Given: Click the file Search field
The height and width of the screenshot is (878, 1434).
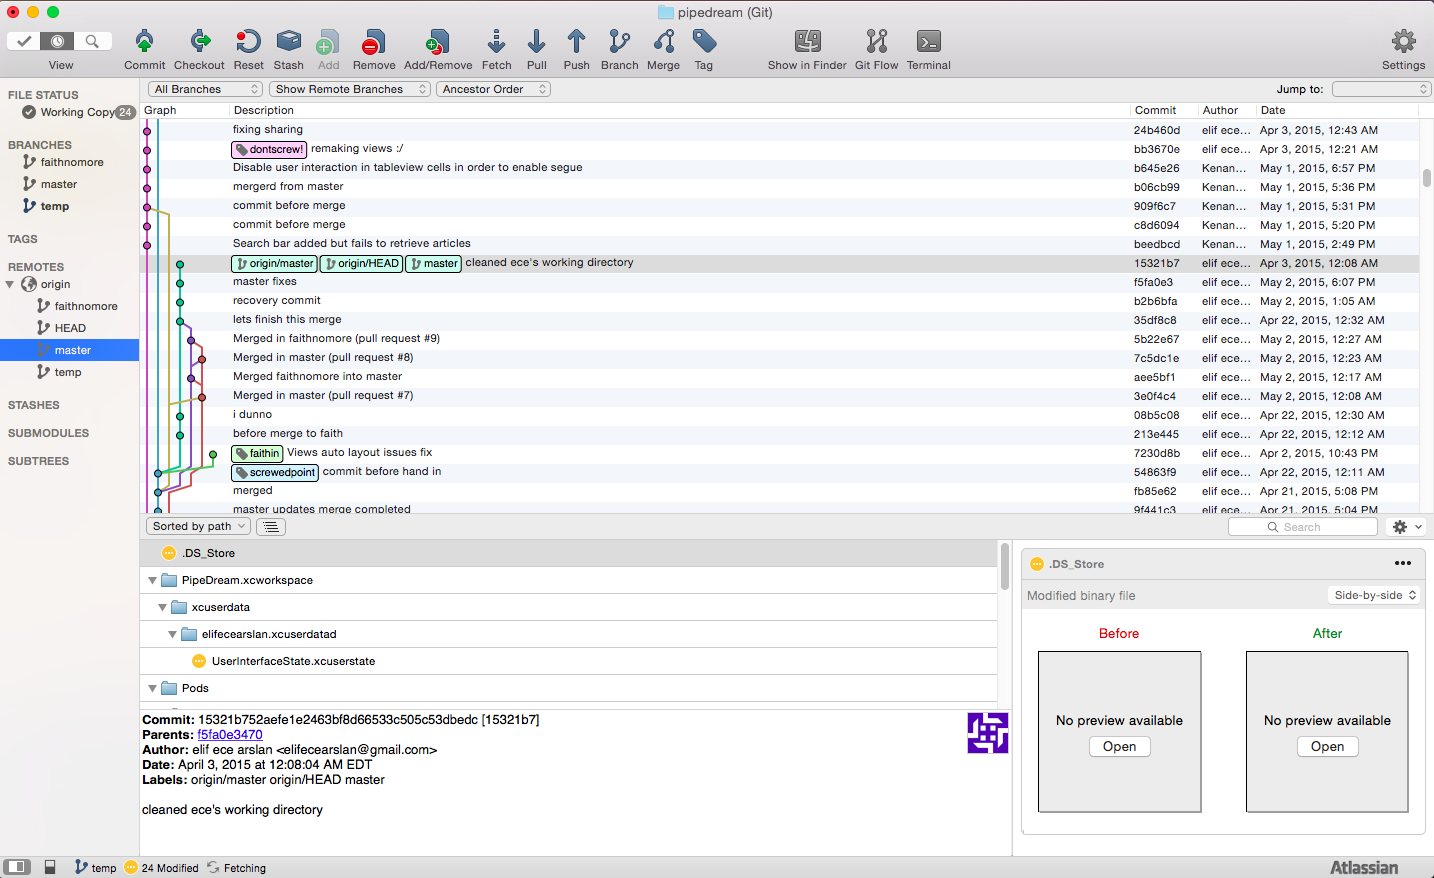Looking at the screenshot, I should pyautogui.click(x=1302, y=527).
